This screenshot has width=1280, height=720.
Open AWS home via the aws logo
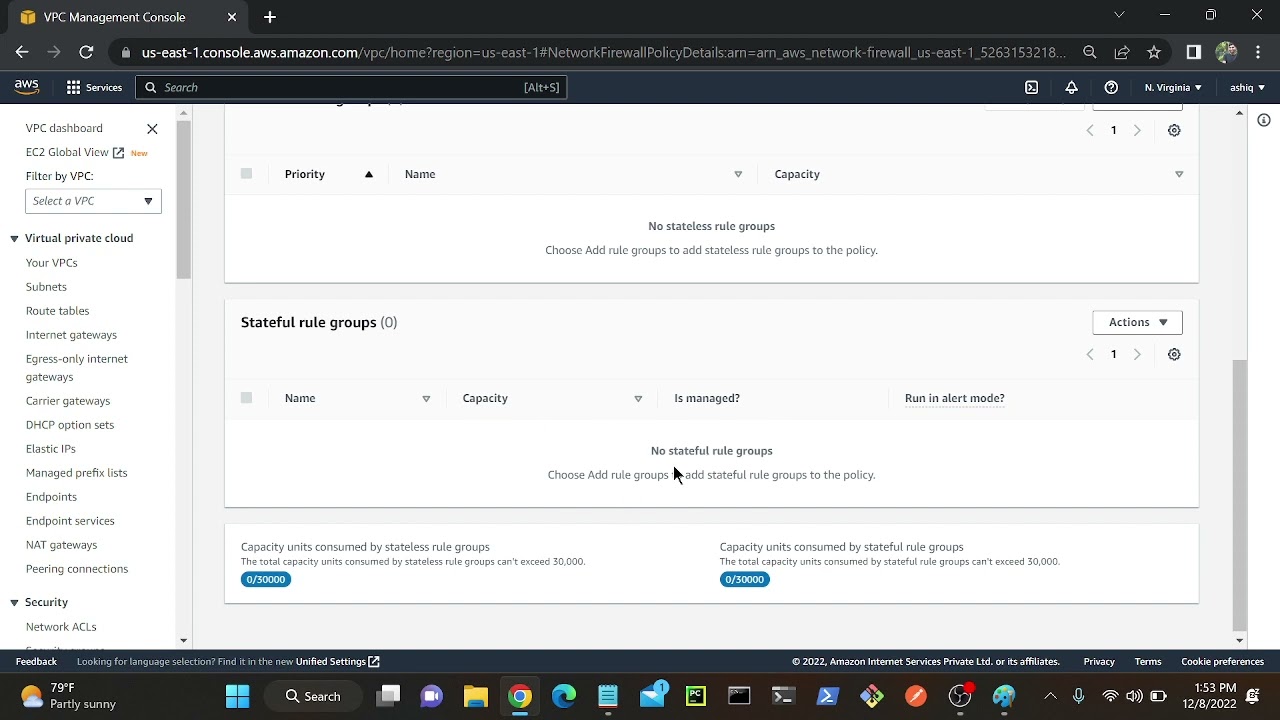(x=27, y=87)
